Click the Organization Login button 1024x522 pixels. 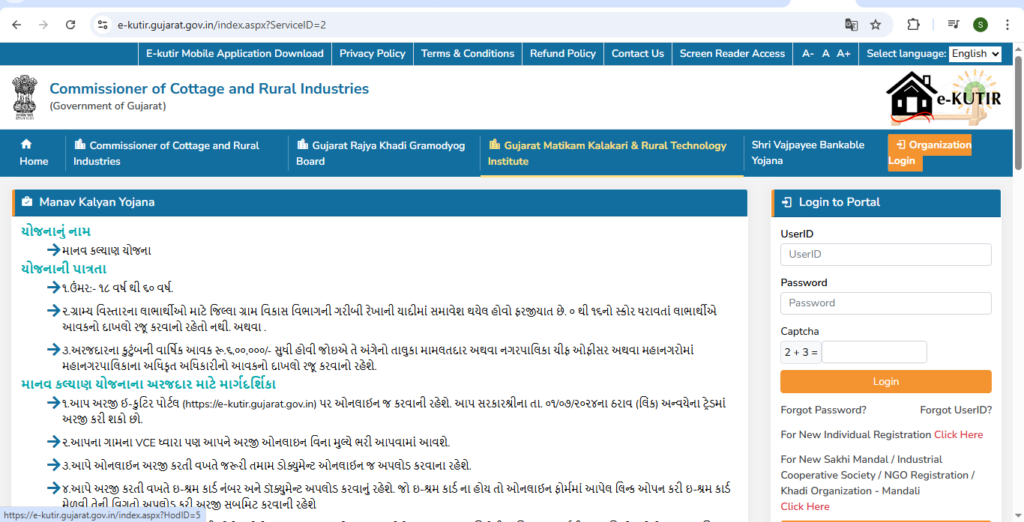pos(929,153)
